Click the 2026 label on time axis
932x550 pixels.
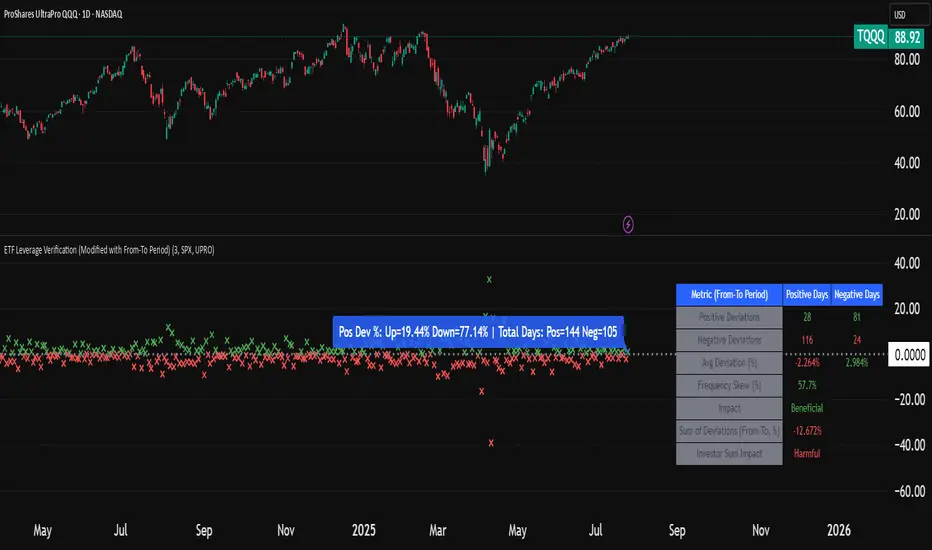(x=838, y=530)
